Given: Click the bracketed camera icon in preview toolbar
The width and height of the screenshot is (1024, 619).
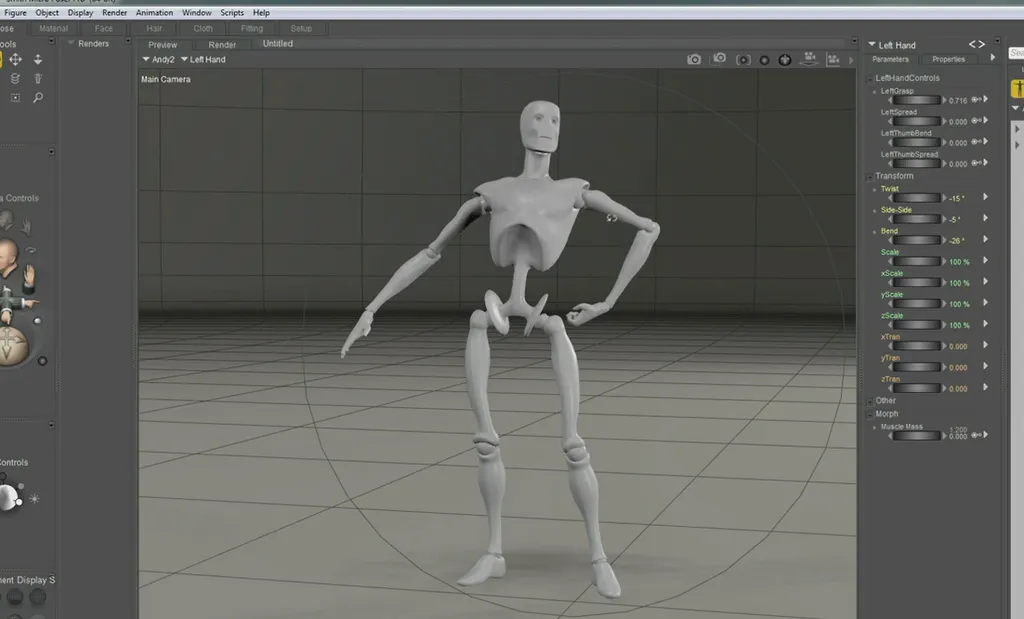Looking at the screenshot, I should click(743, 59).
